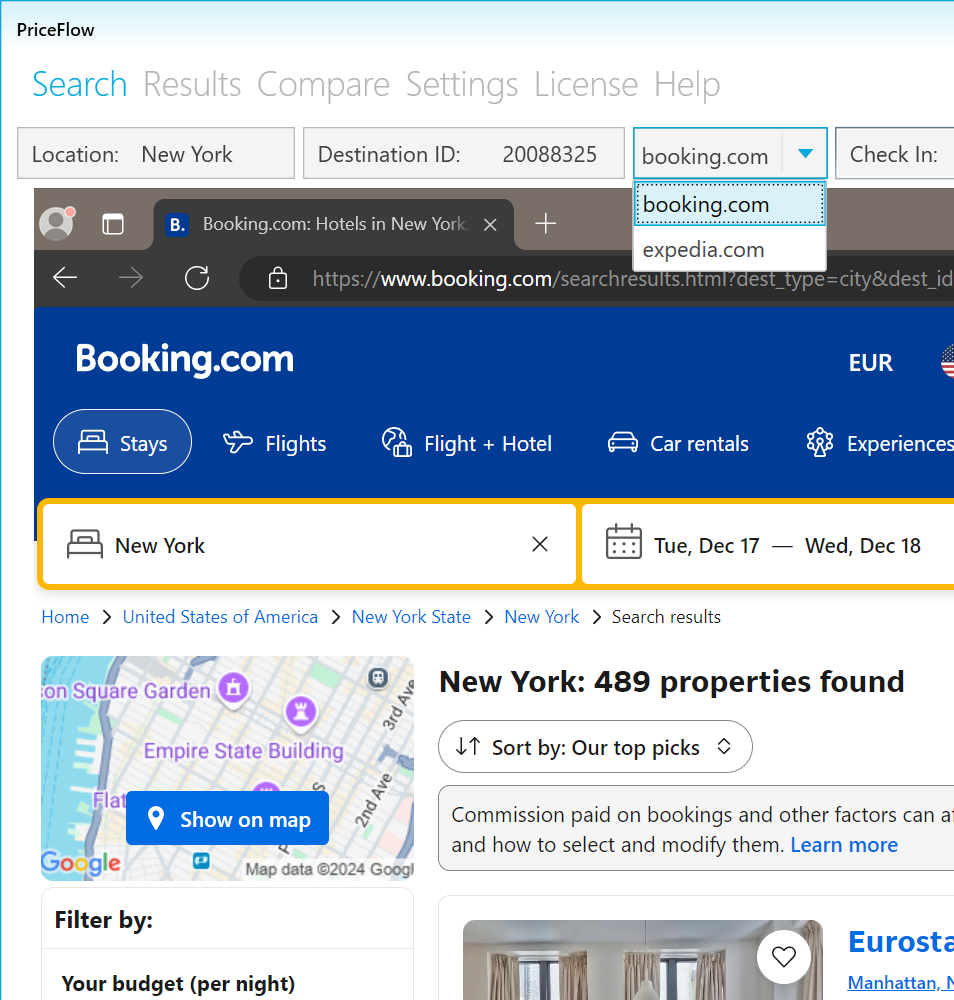
Task: Save the hotel with the heart icon
Action: [784, 957]
